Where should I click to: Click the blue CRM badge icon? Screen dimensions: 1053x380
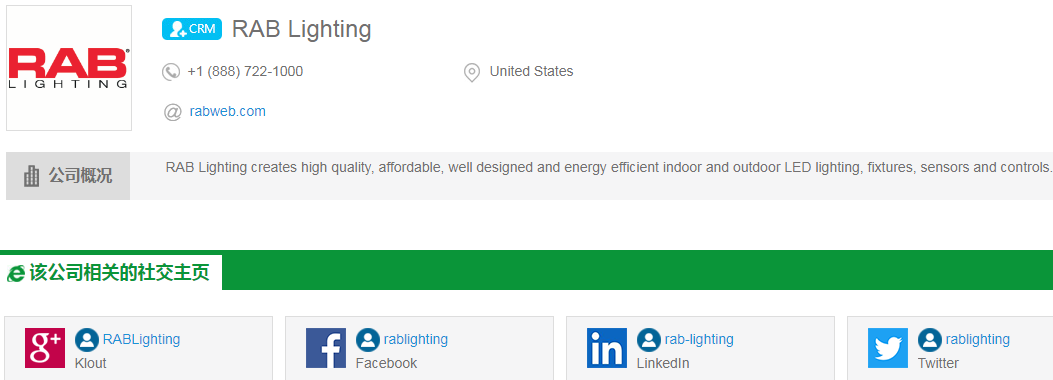coord(191,29)
